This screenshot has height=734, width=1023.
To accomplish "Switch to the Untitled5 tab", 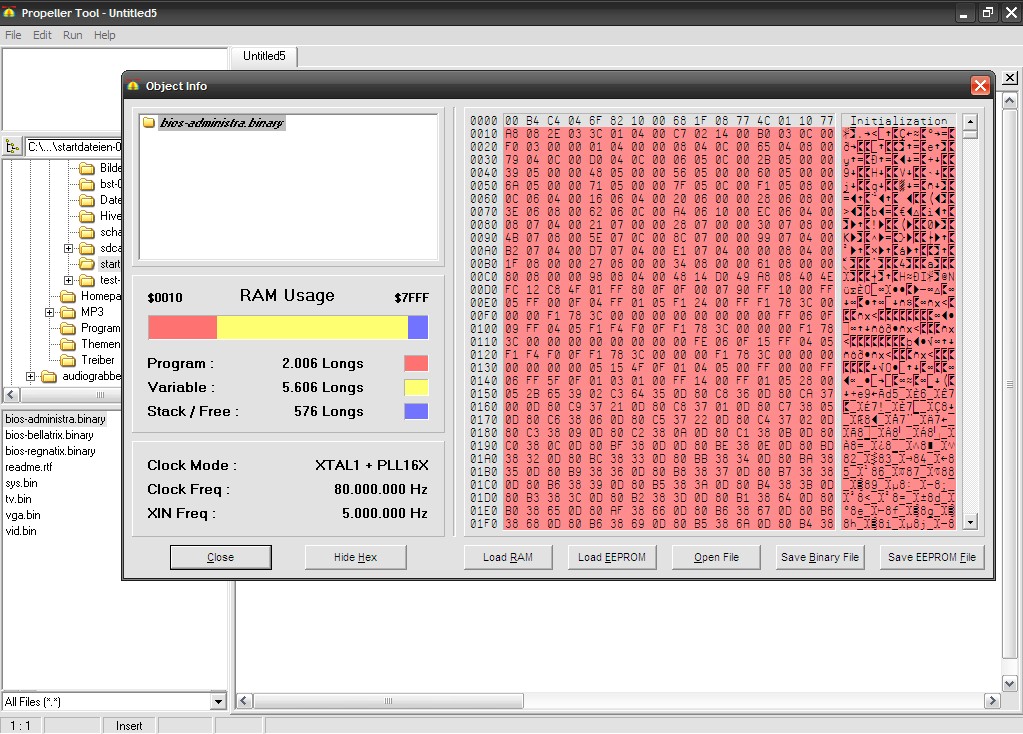I will pyautogui.click(x=264, y=56).
